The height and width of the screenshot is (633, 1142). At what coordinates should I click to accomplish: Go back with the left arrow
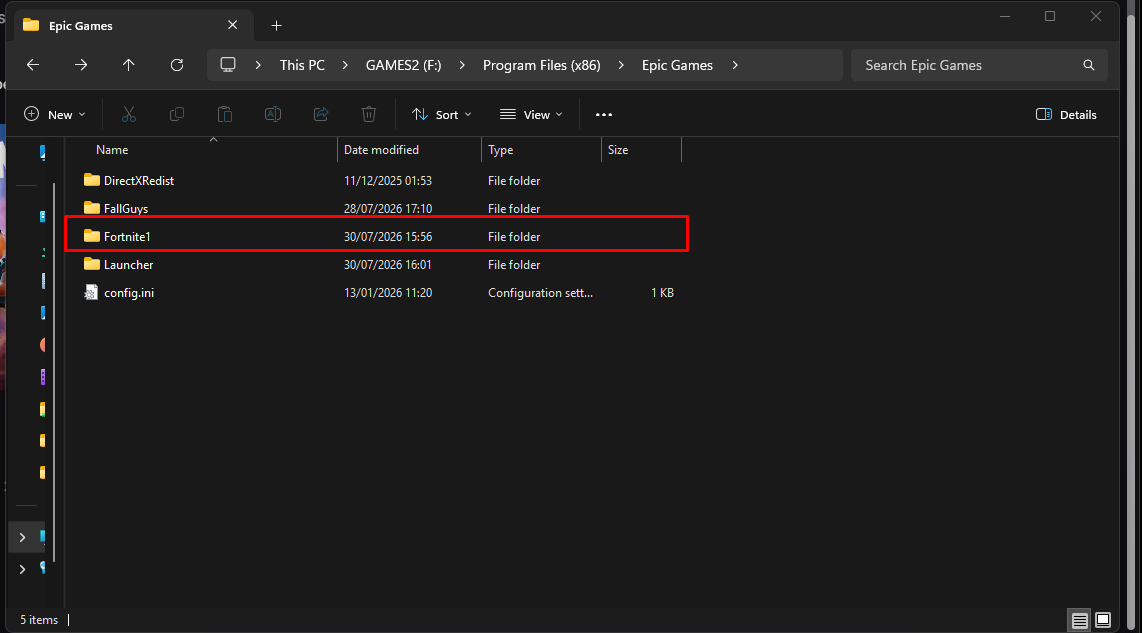33,65
